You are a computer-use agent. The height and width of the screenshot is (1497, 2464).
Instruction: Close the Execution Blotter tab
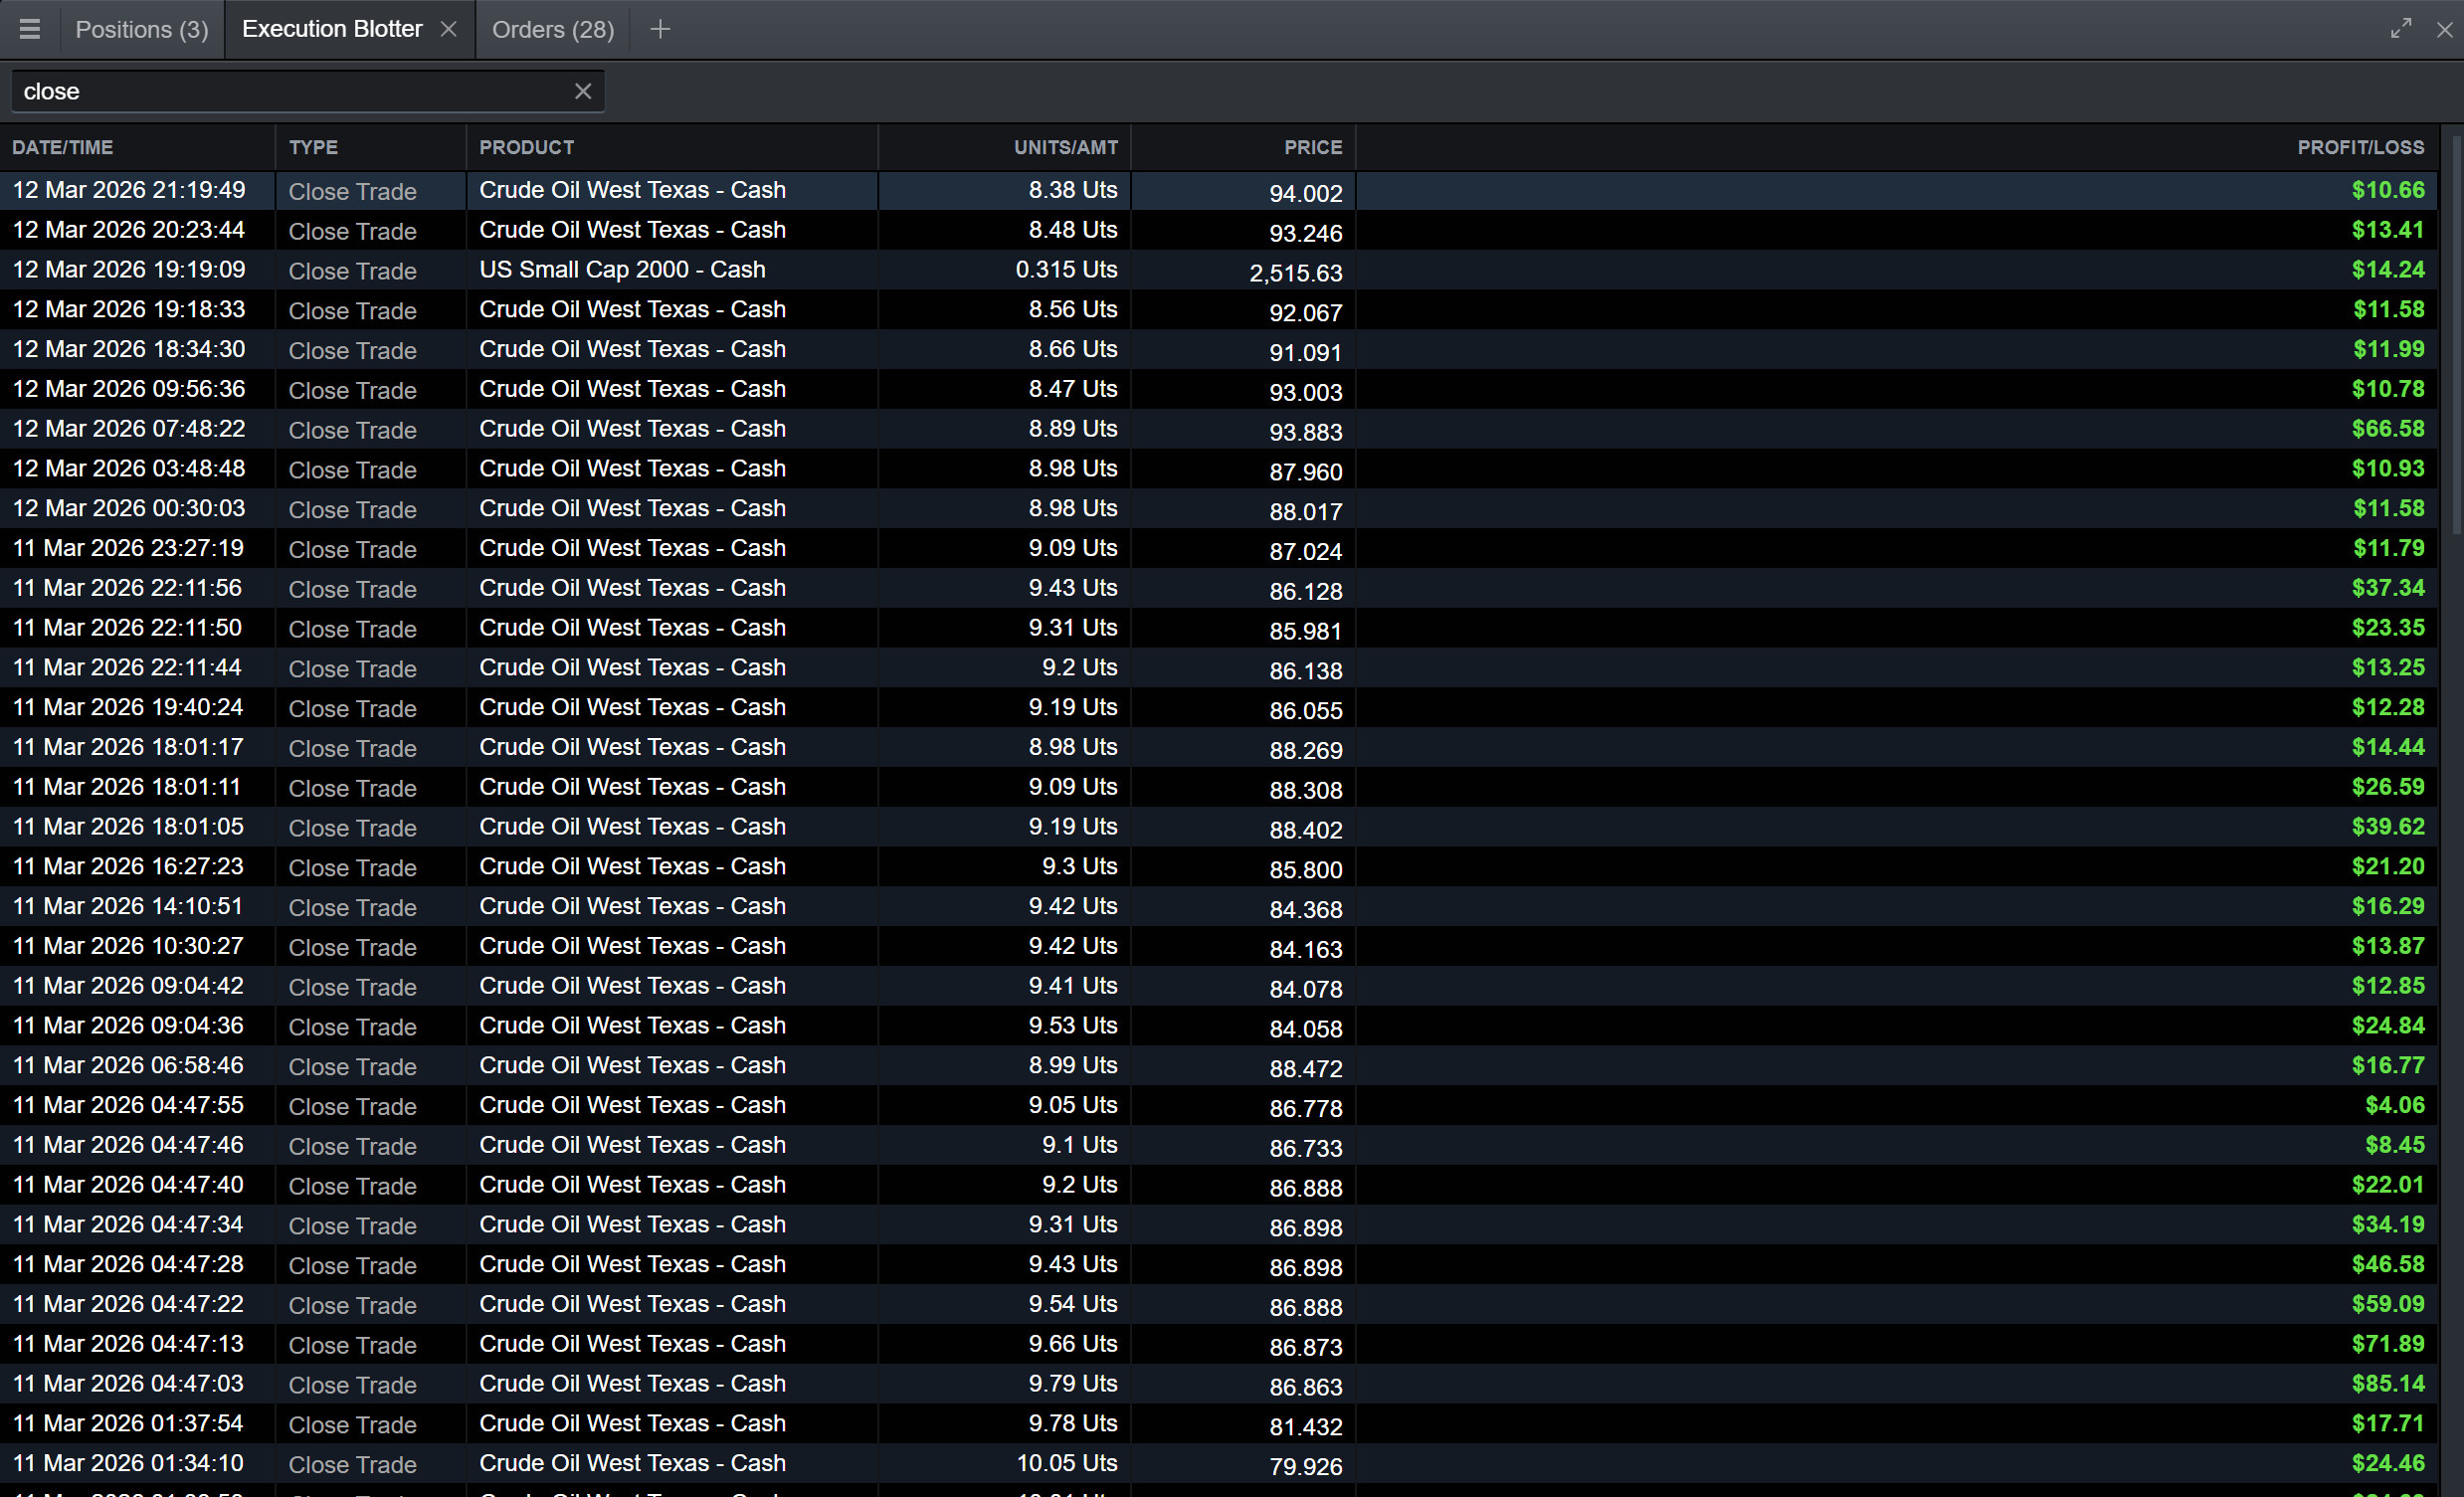[449, 29]
